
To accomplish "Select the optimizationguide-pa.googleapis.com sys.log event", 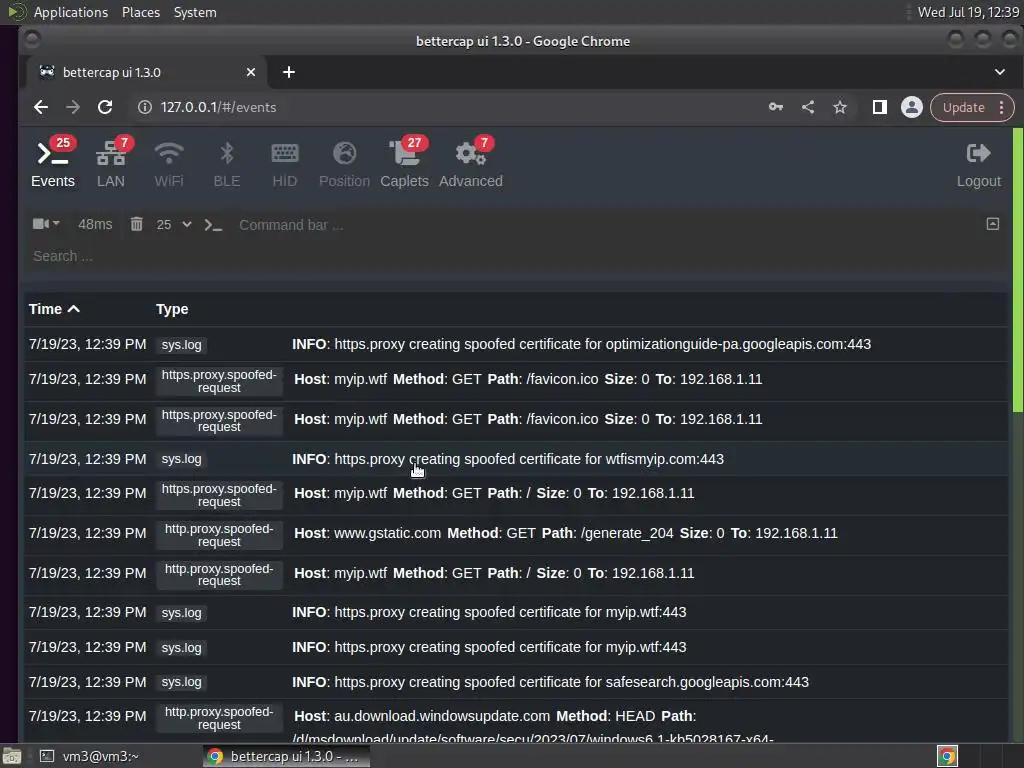I will click(516, 344).
